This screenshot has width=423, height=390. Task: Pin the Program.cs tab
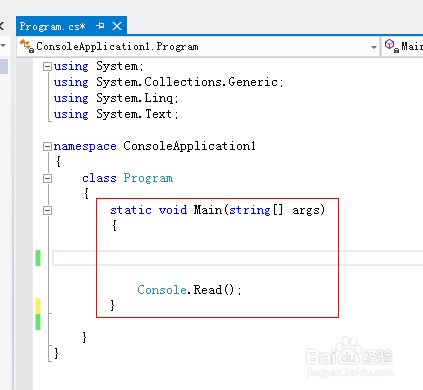[100, 26]
